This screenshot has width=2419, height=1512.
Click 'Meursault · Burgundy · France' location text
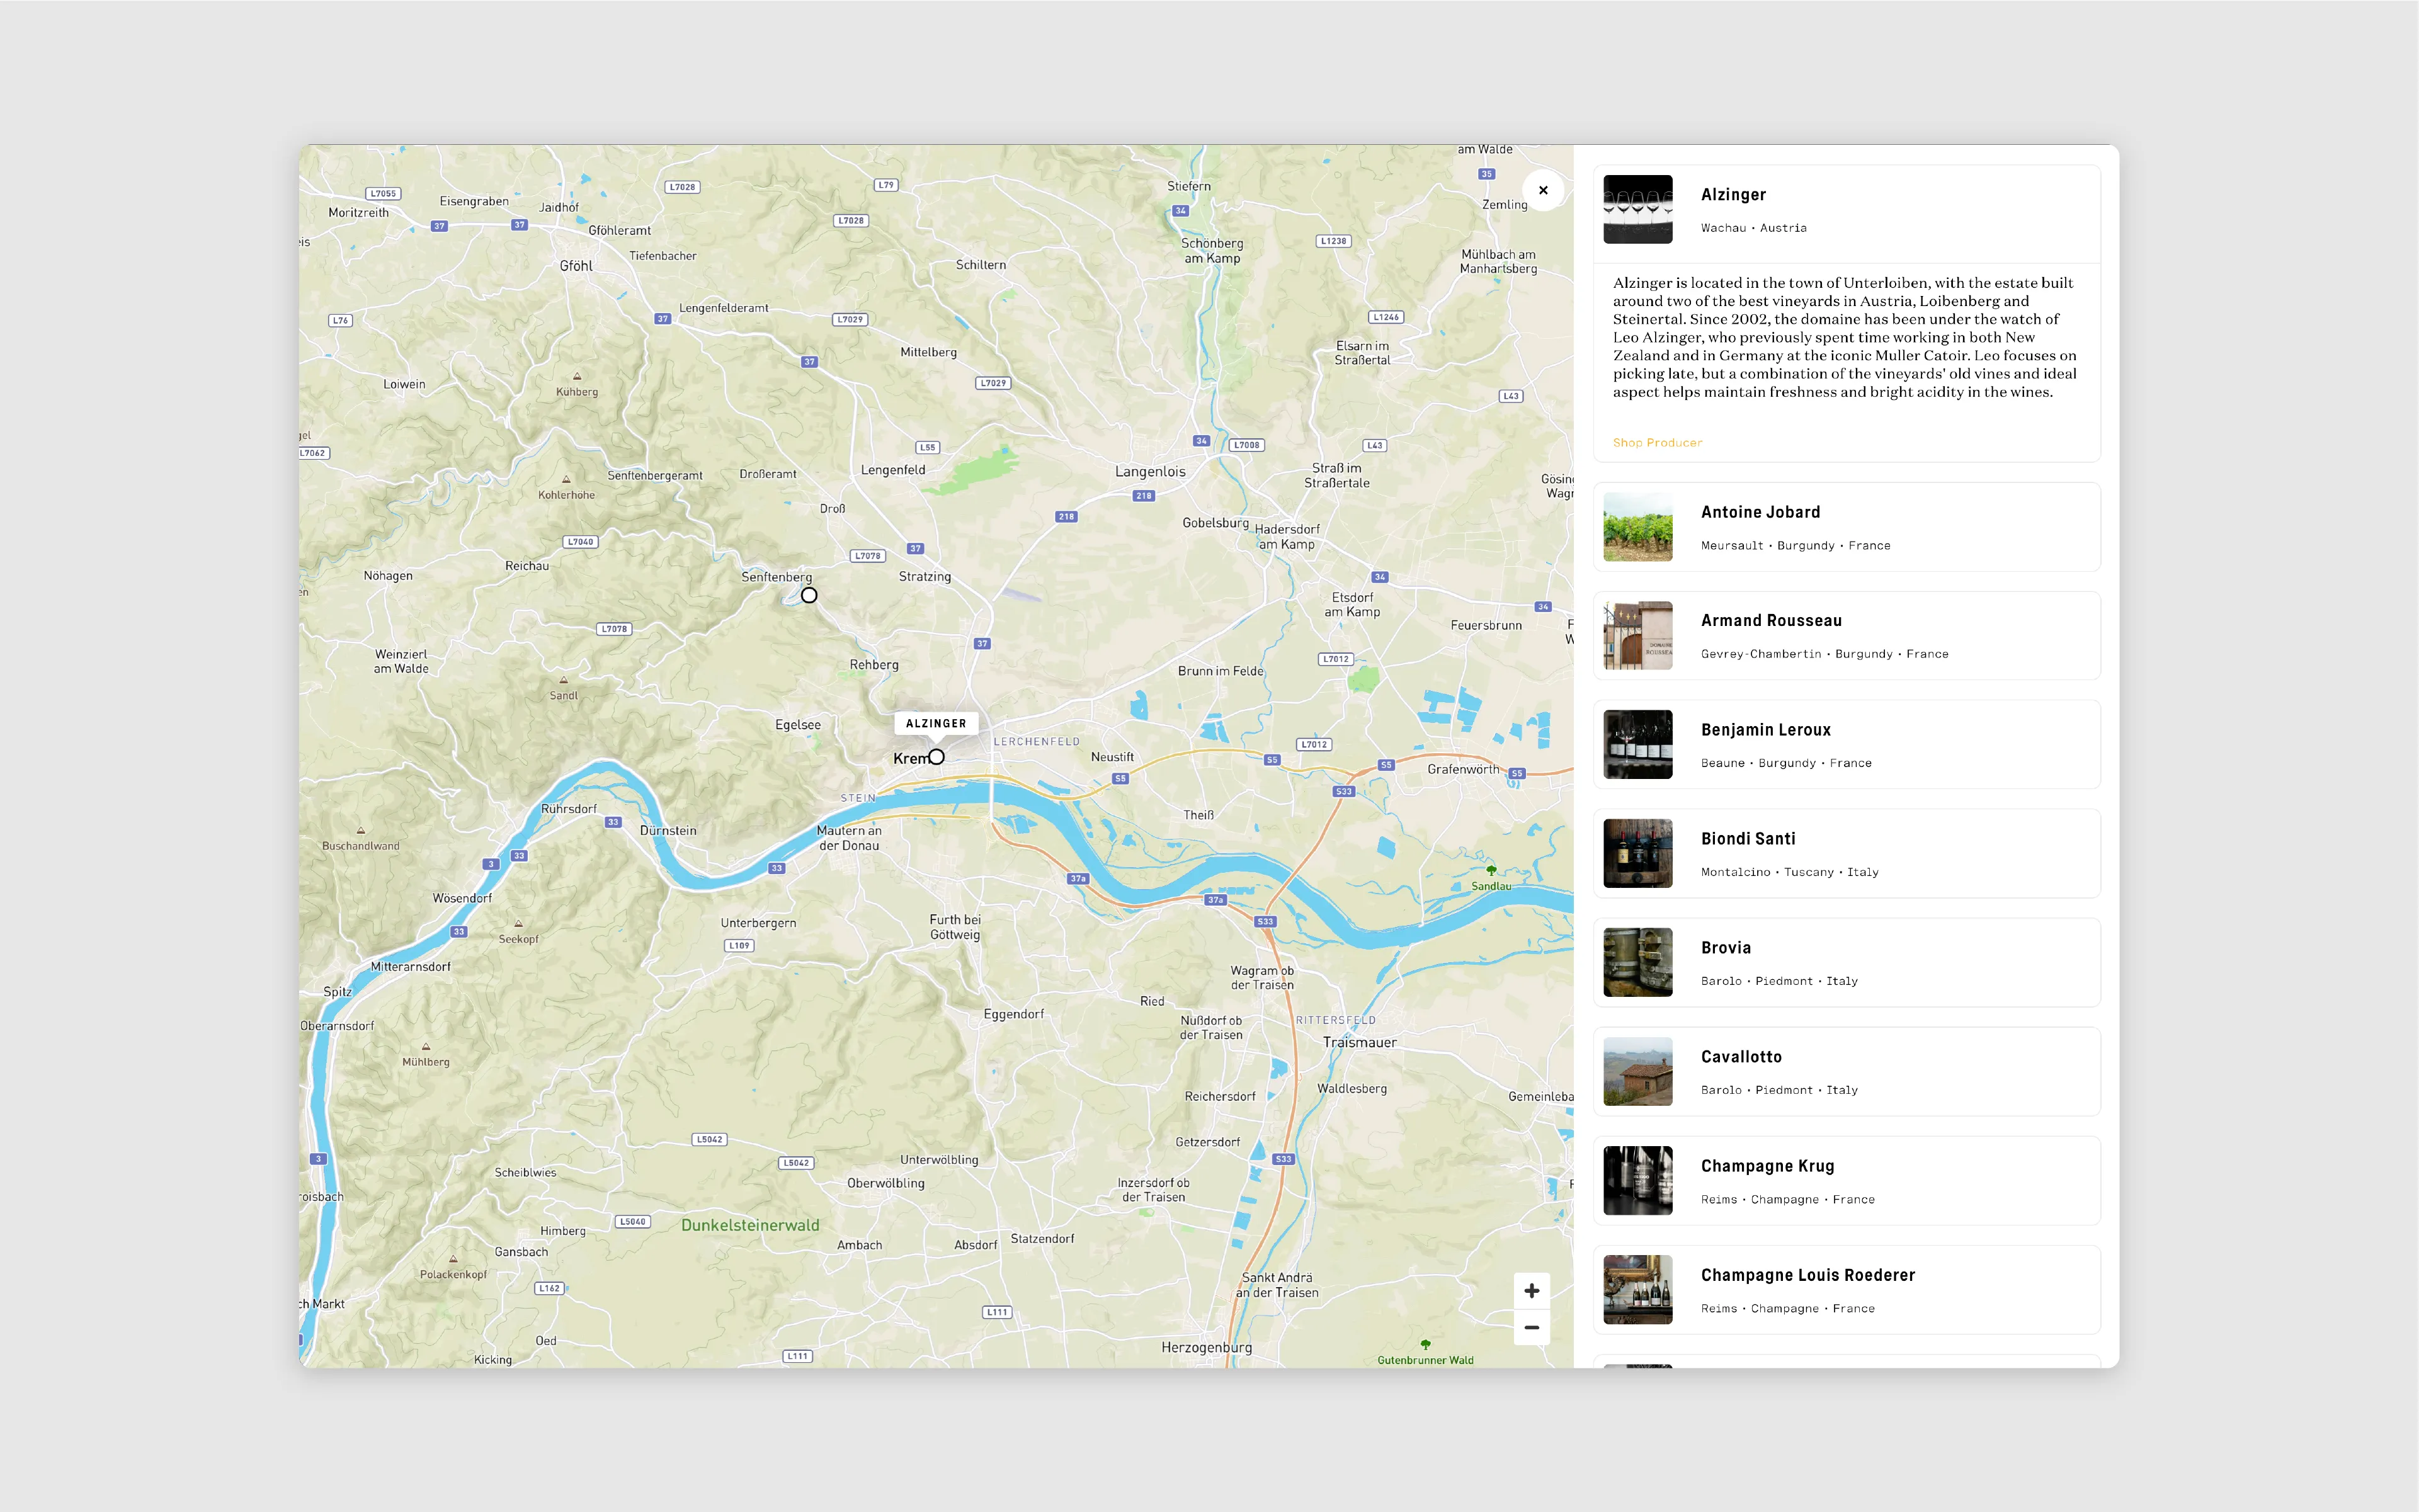point(1795,546)
